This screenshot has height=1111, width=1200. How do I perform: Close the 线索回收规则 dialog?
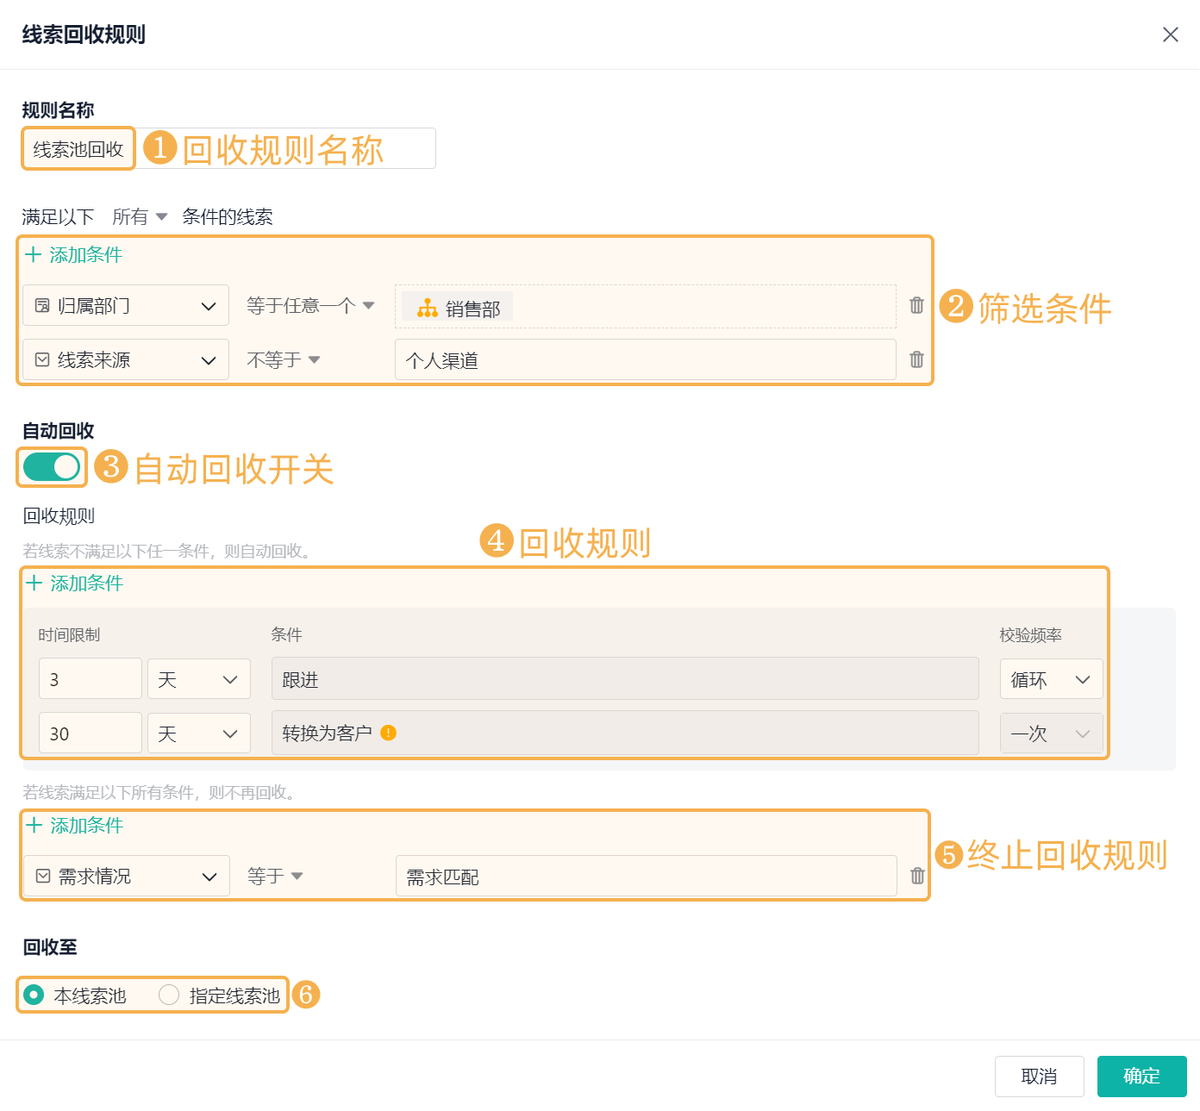[x=1170, y=35]
